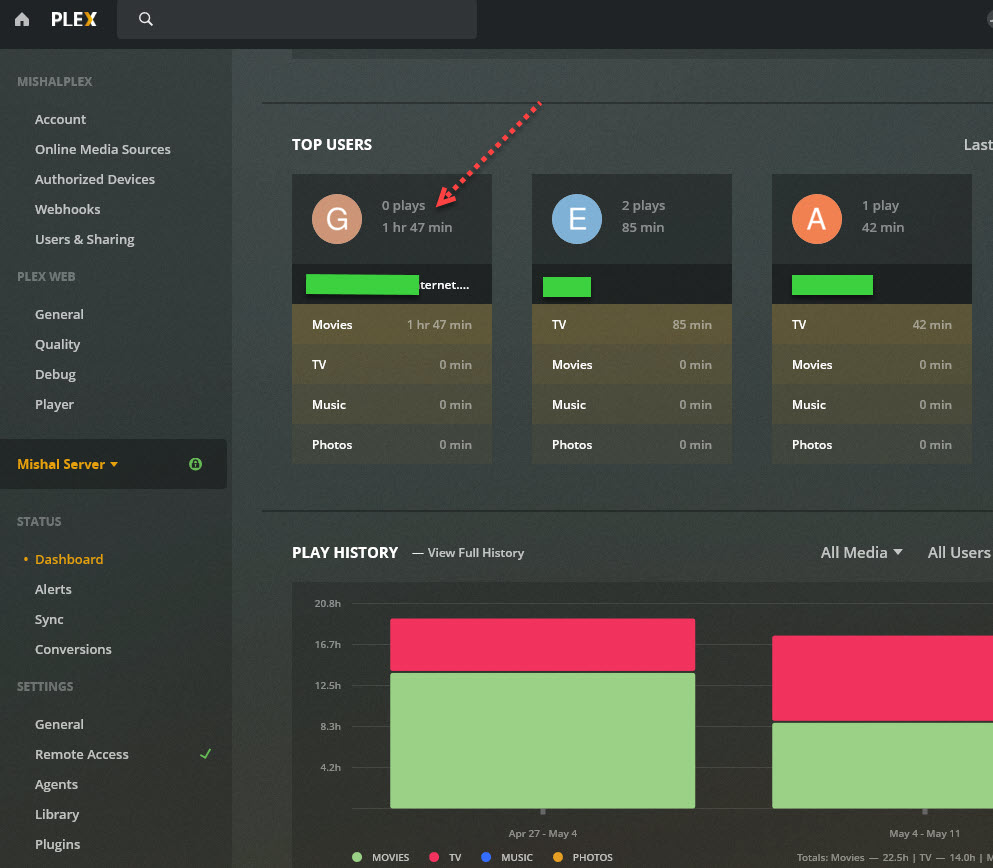This screenshot has height=868, width=993.
Task: Open View Full History link
Action: (476, 553)
